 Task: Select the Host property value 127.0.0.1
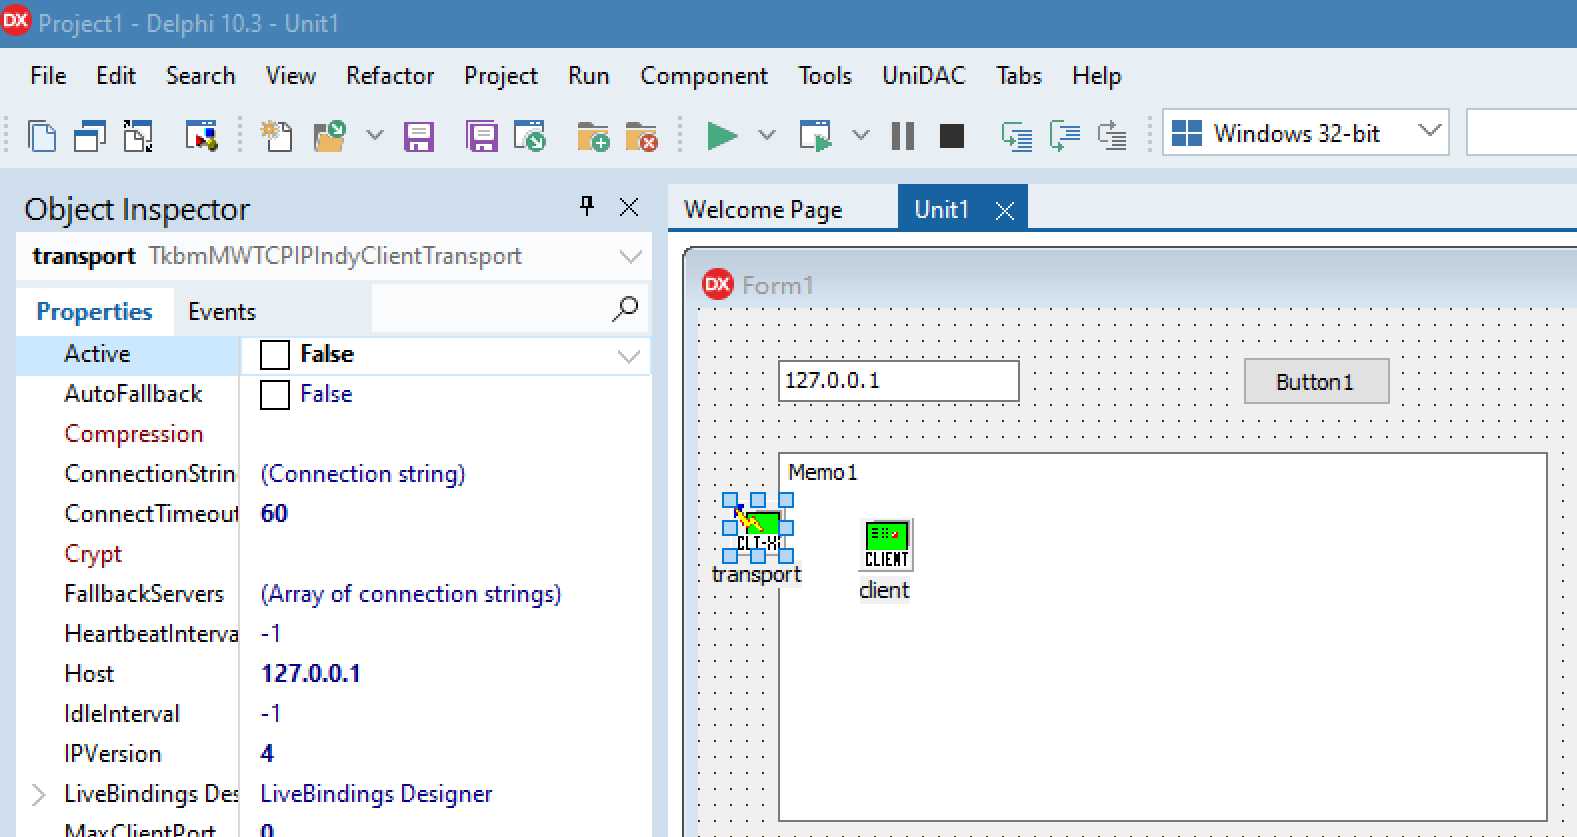(x=310, y=674)
